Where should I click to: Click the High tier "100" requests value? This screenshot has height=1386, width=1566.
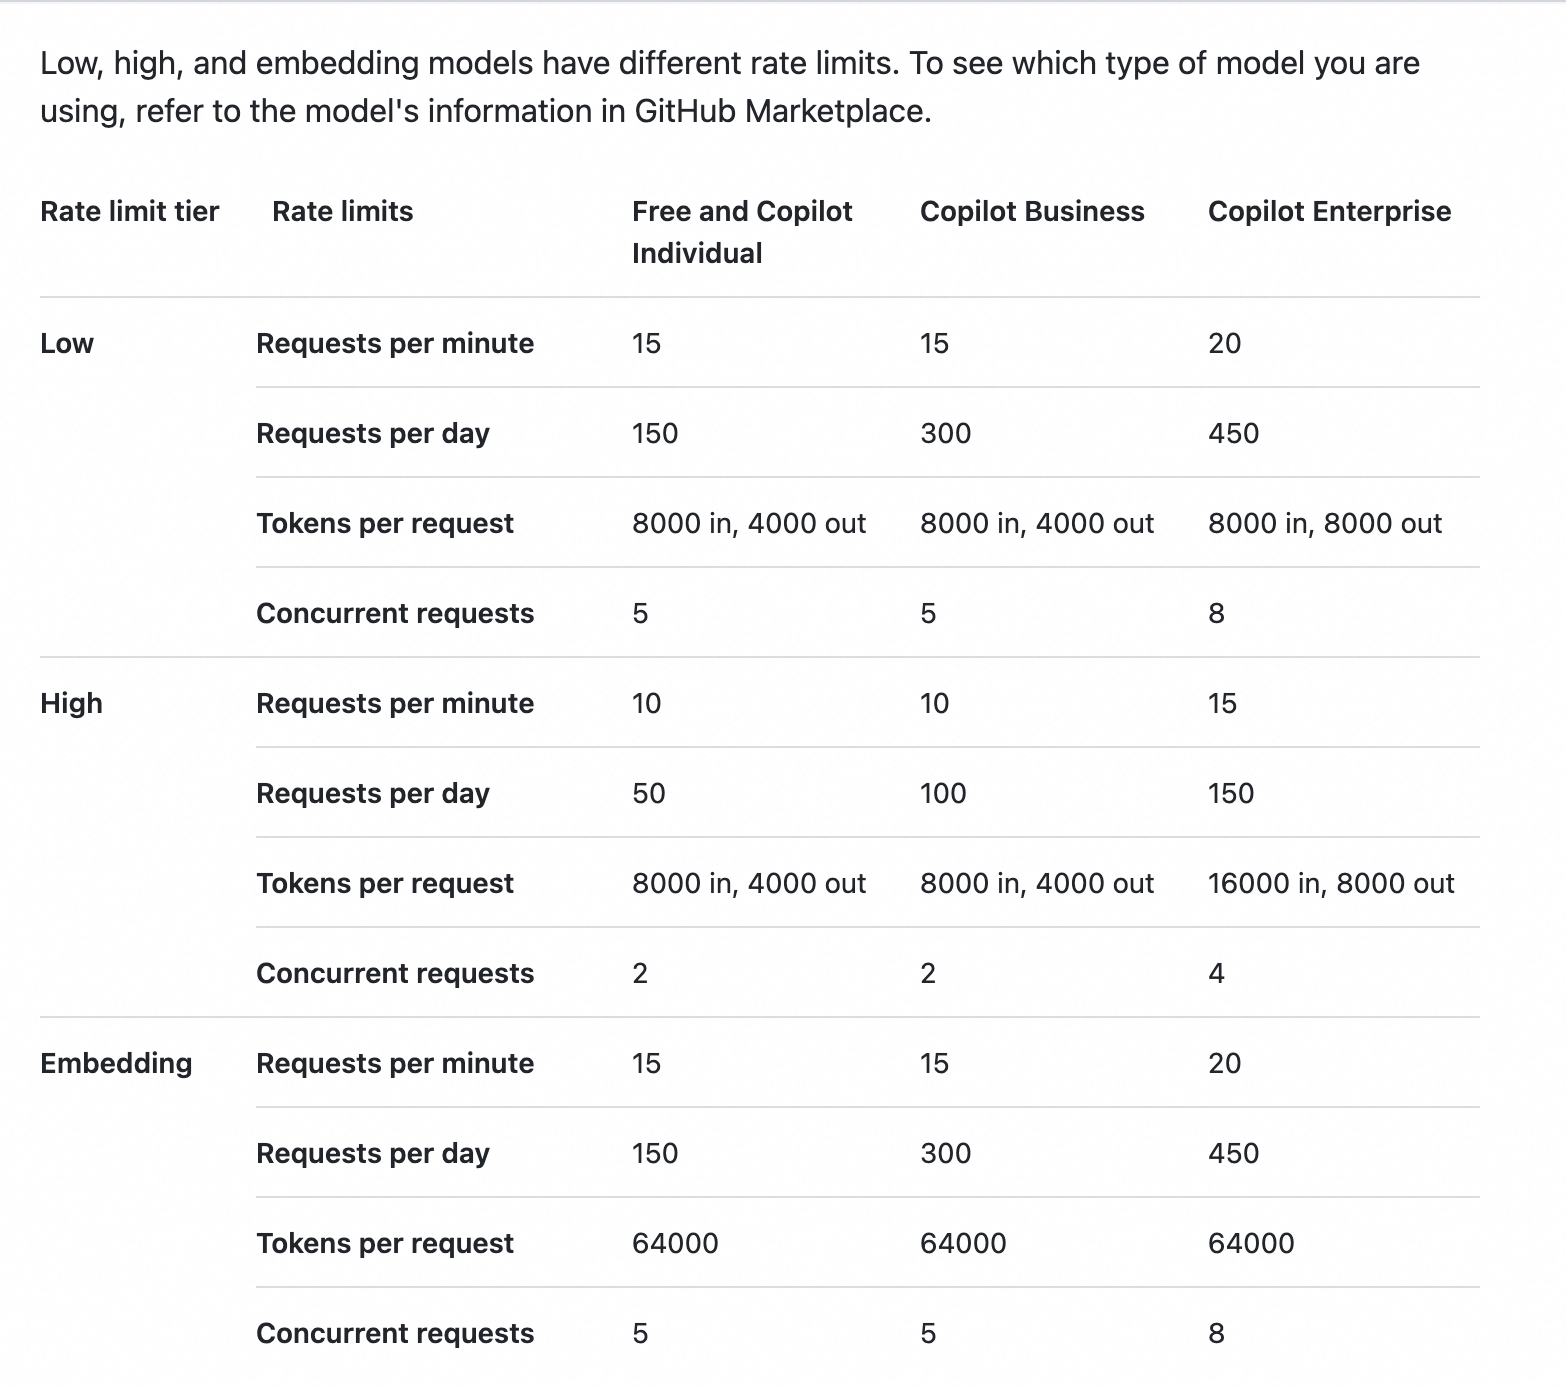[943, 793]
